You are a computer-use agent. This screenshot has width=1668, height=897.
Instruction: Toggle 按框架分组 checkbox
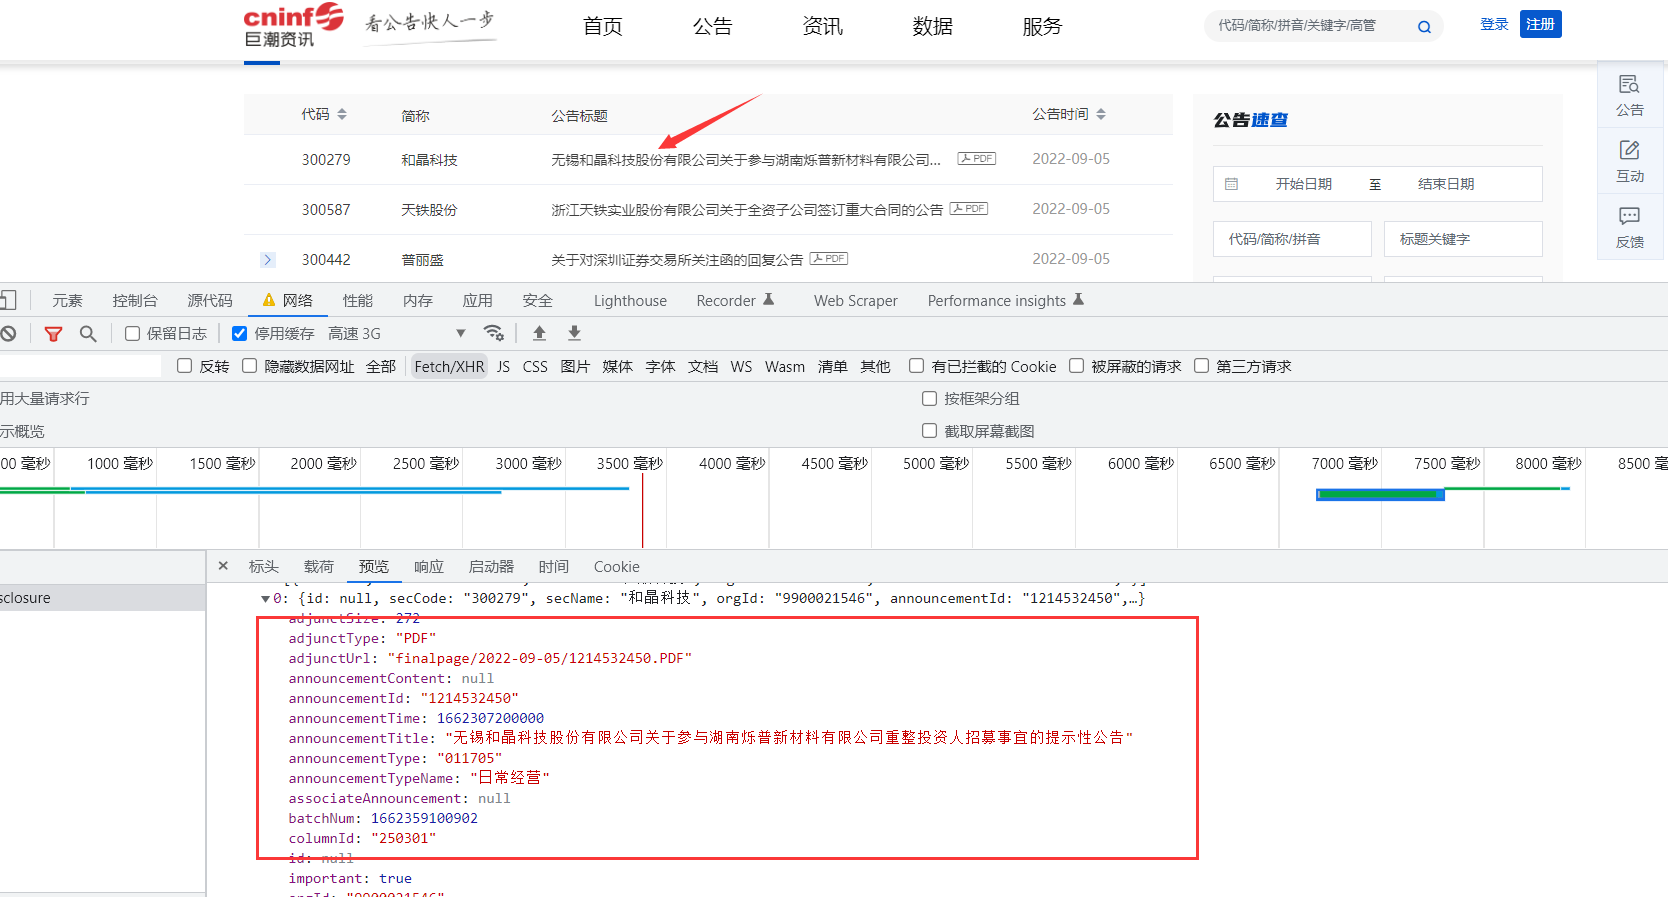(x=929, y=398)
